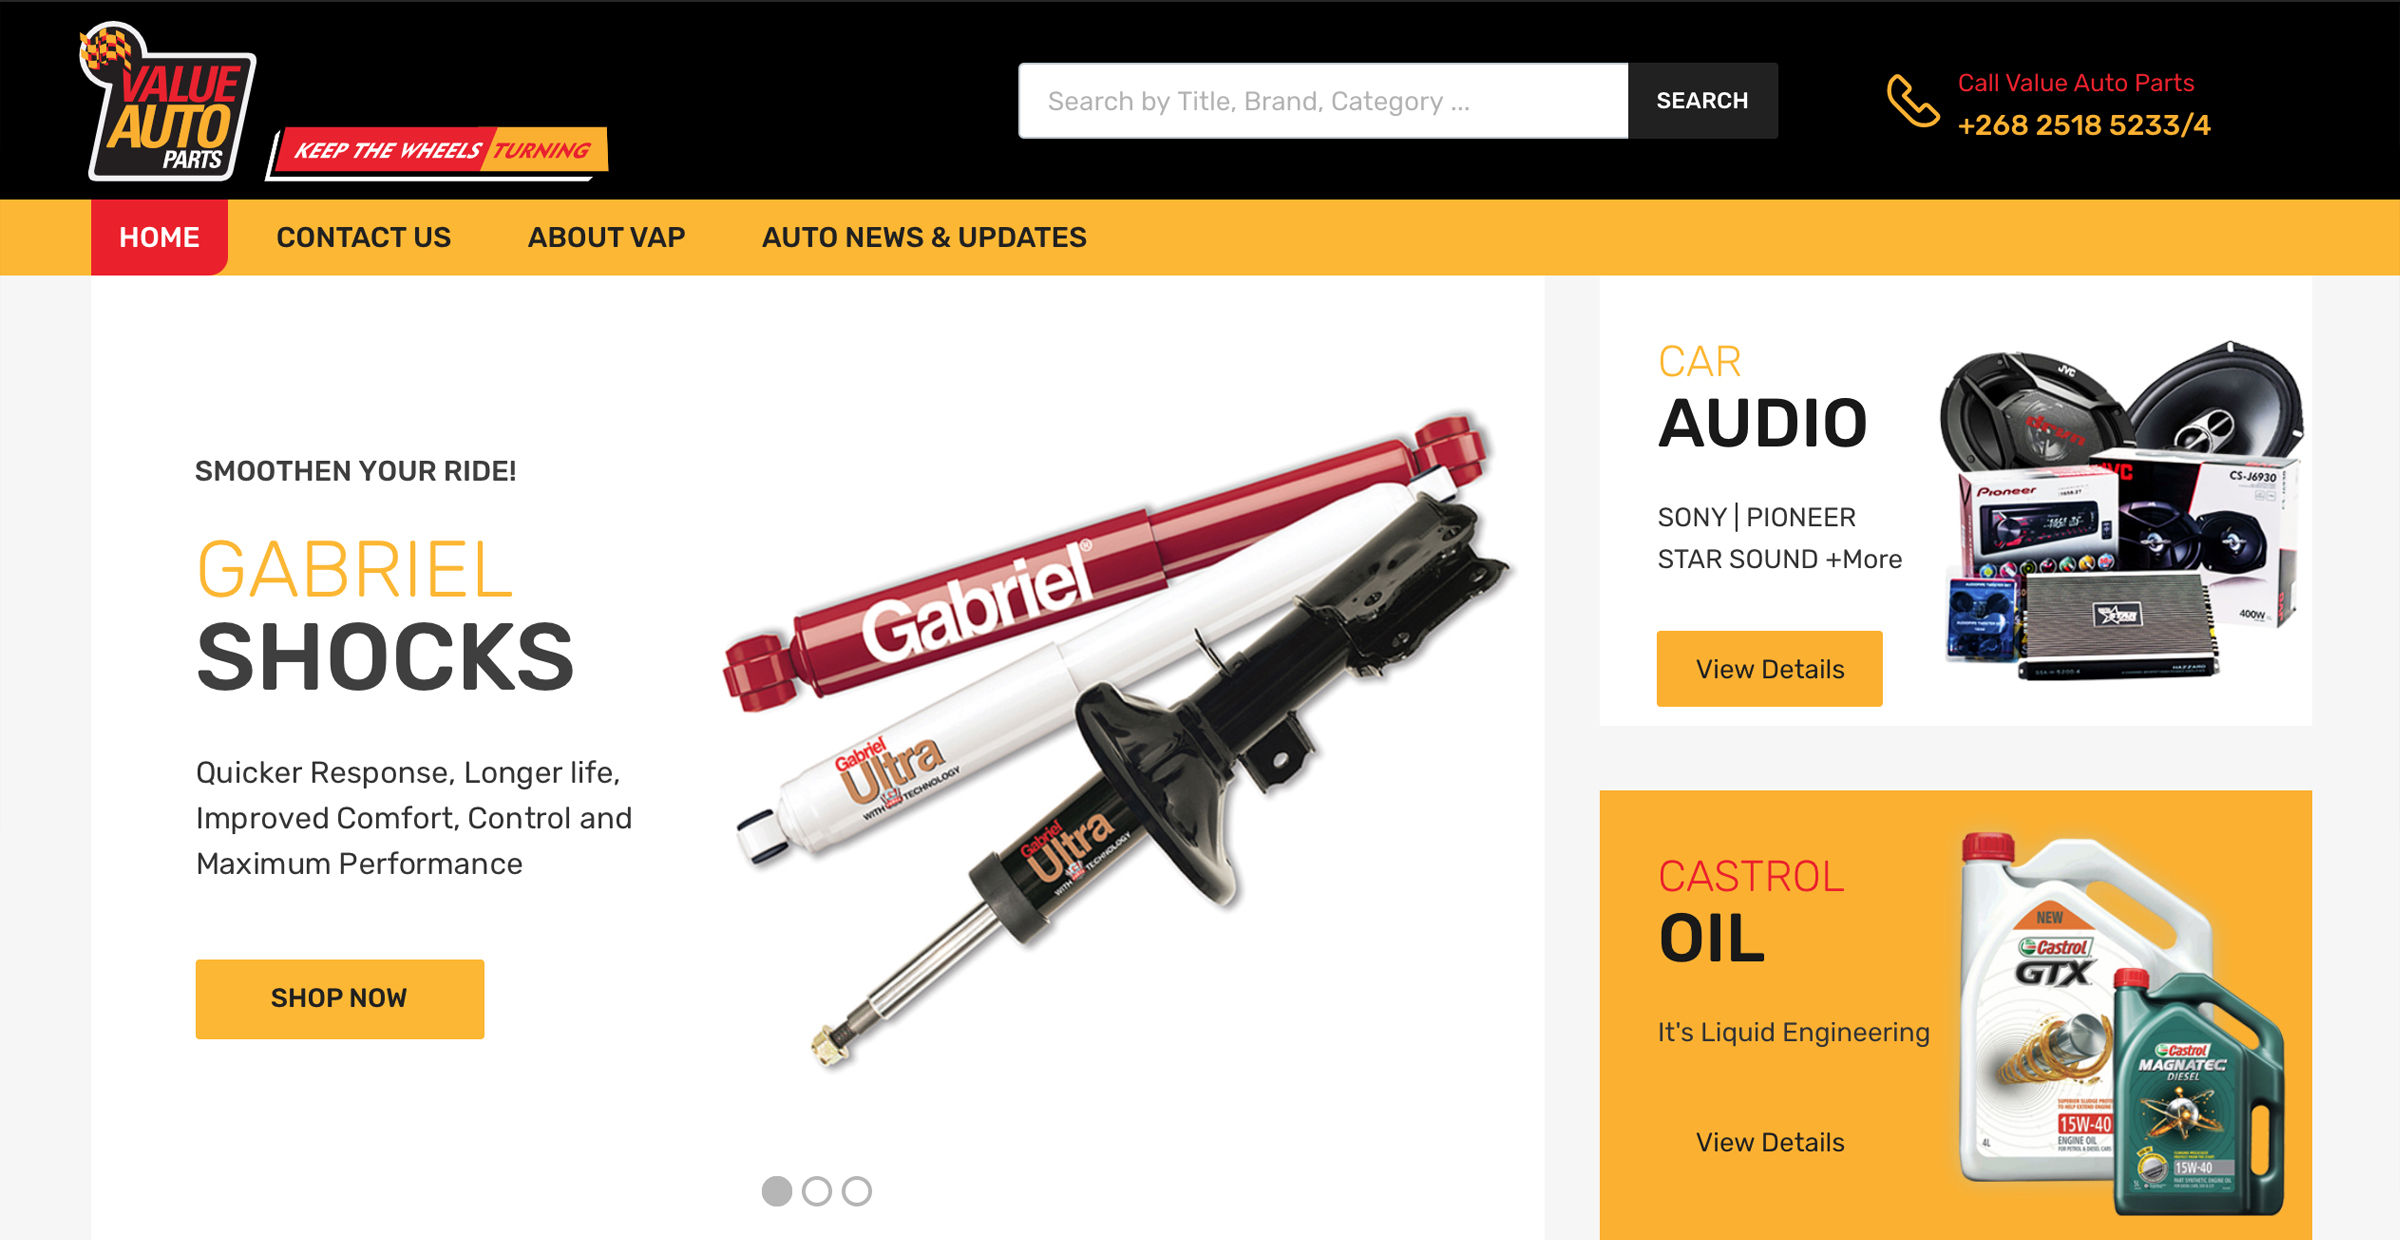This screenshot has height=1240, width=2400.
Task: Click the phone handset icon
Action: click(1912, 102)
